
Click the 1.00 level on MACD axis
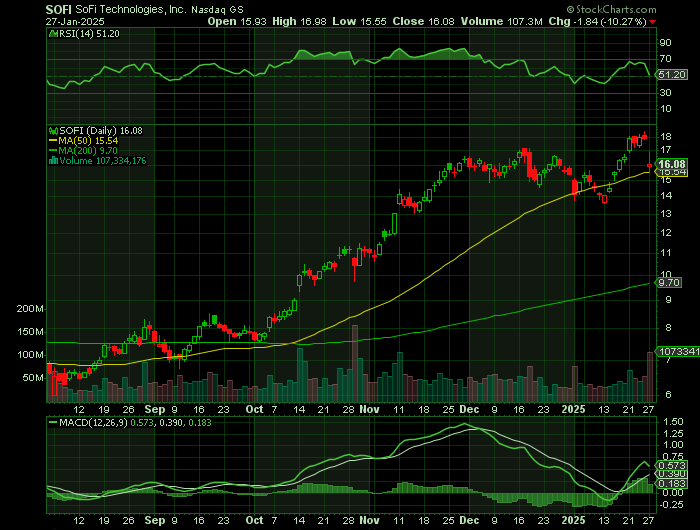coord(673,445)
